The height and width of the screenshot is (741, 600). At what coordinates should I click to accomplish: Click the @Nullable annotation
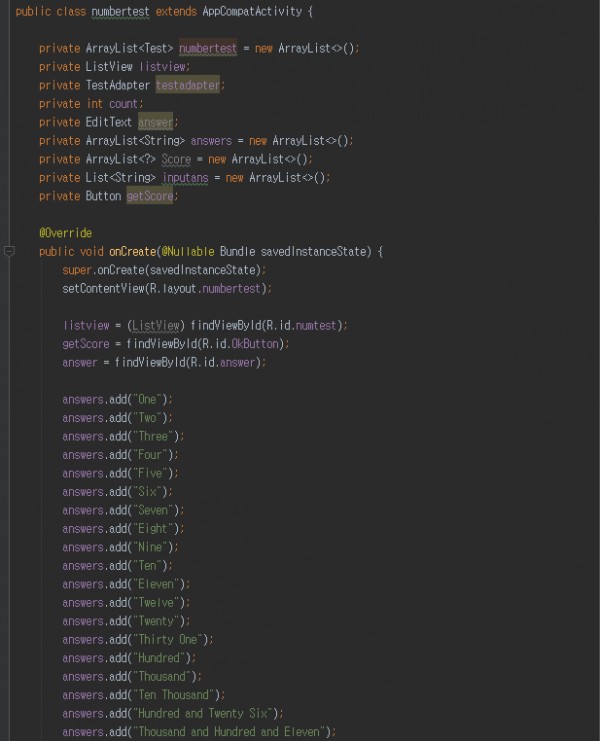(188, 251)
